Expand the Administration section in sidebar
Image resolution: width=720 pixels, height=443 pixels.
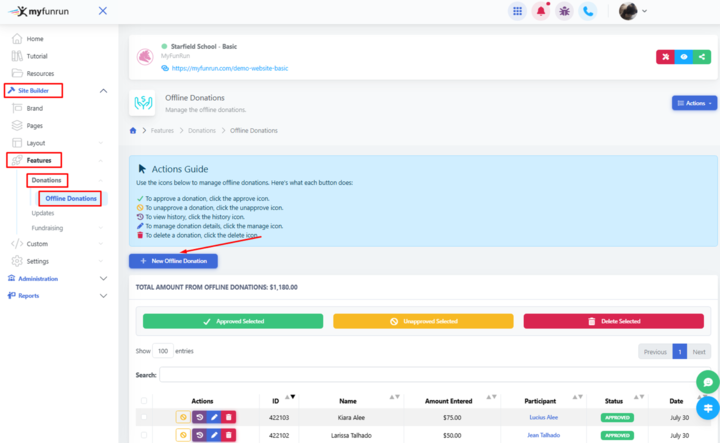point(60,279)
